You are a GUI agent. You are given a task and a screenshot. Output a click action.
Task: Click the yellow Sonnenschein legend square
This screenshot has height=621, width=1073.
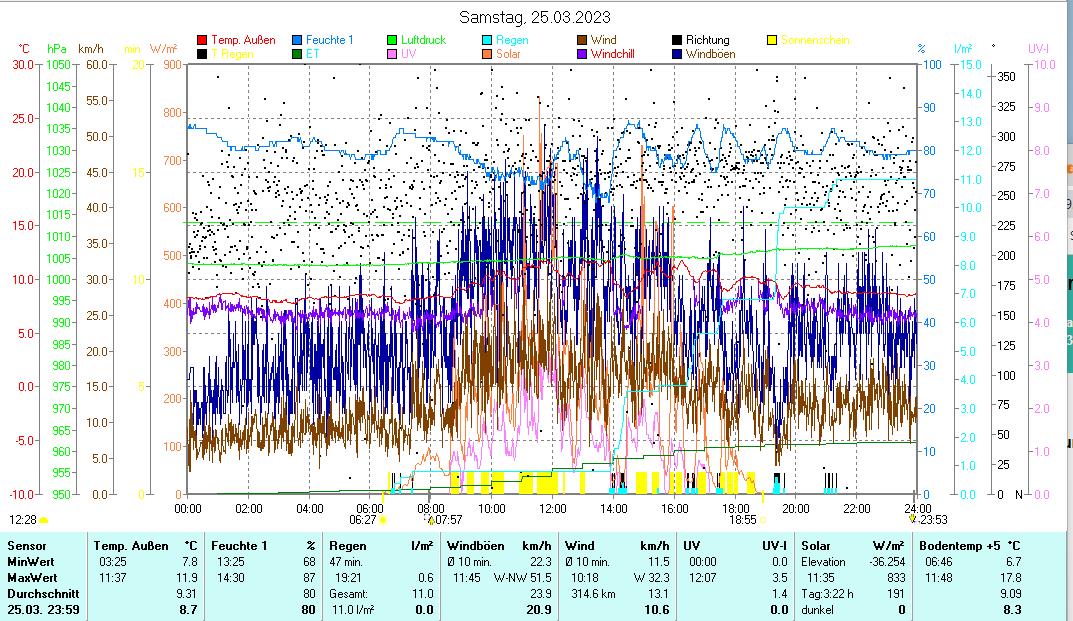pyautogui.click(x=773, y=40)
